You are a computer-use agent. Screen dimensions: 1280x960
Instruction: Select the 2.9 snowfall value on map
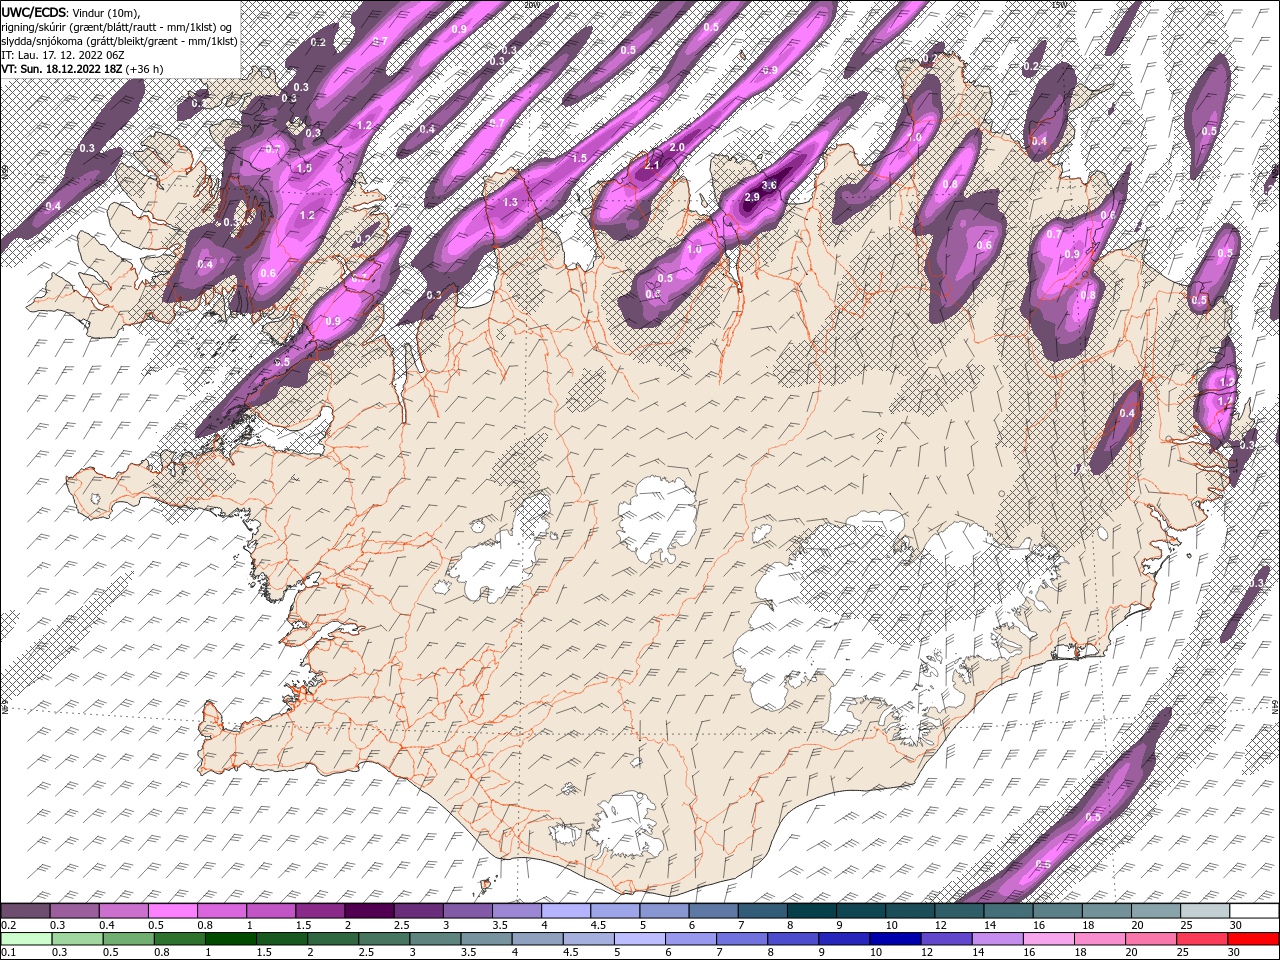(752, 198)
